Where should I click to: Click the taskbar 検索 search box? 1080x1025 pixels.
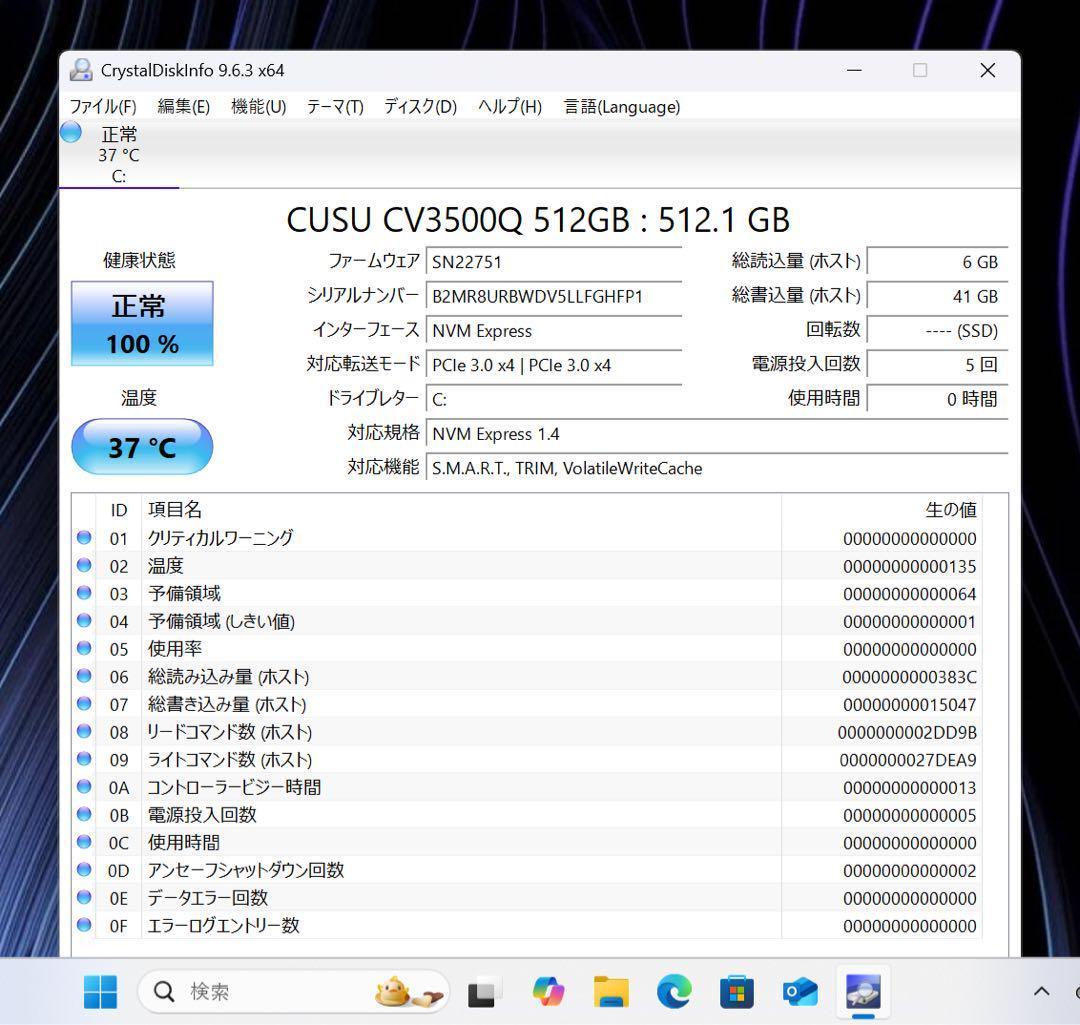294,992
